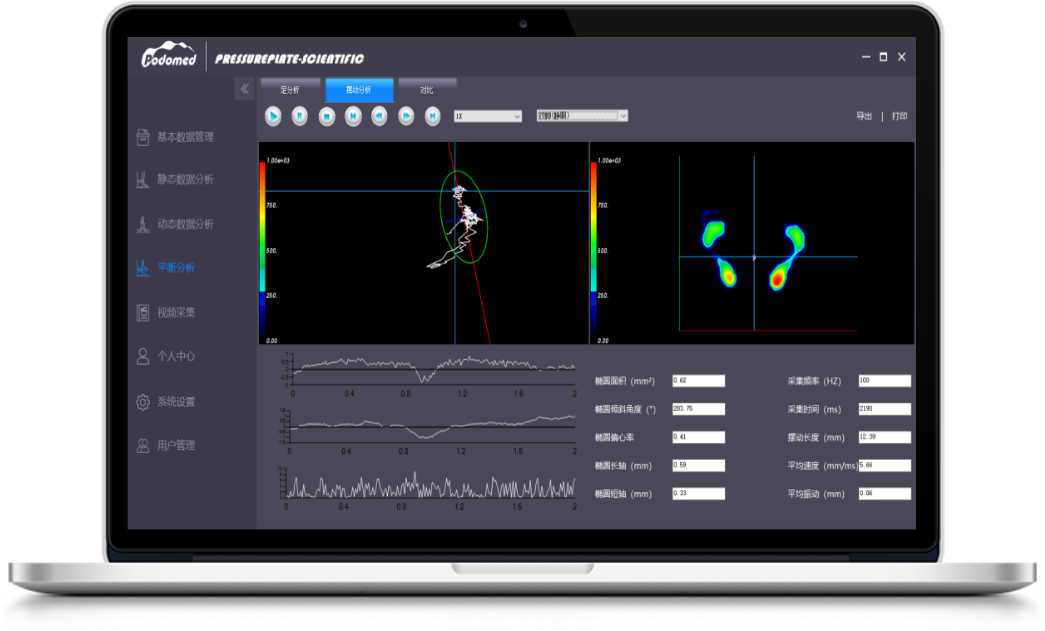Screen dimensions: 1045x631
Task: Open 视频采集 video capture section
Action: point(176,313)
